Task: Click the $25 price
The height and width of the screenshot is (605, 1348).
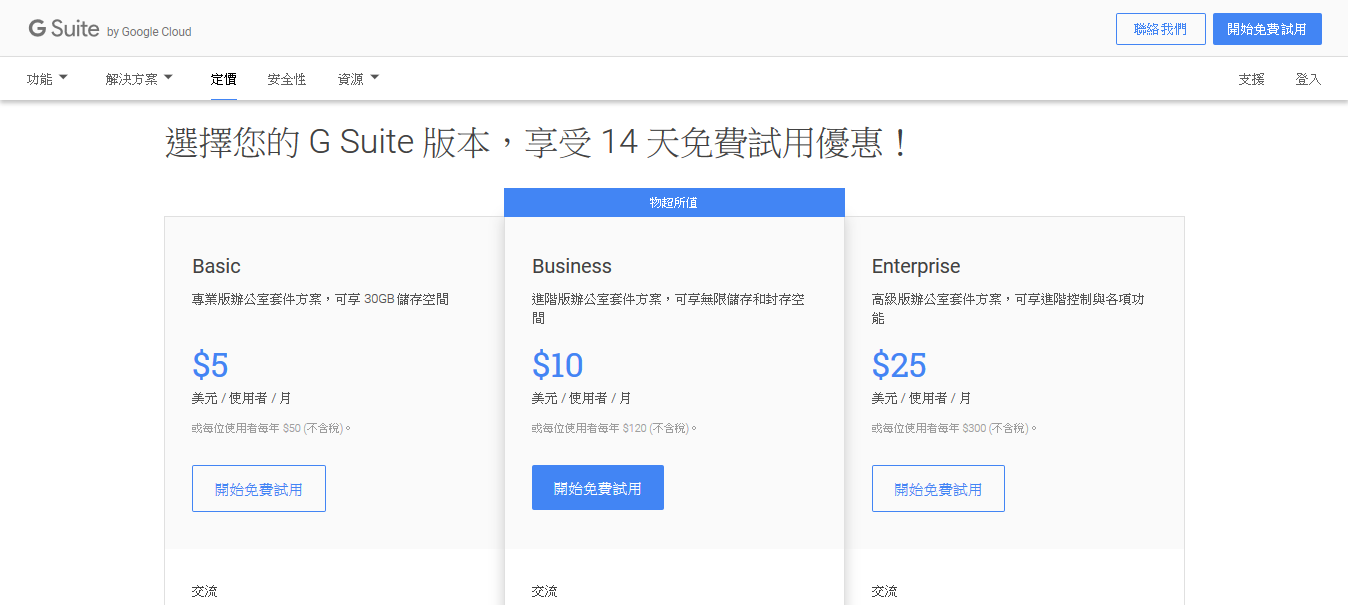Action: point(899,365)
